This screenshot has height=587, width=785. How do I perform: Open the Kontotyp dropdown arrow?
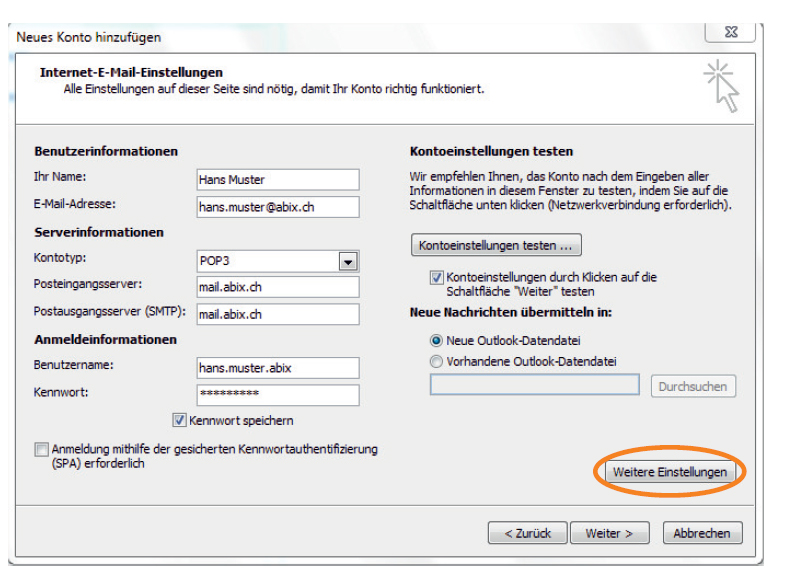pyautogui.click(x=347, y=261)
